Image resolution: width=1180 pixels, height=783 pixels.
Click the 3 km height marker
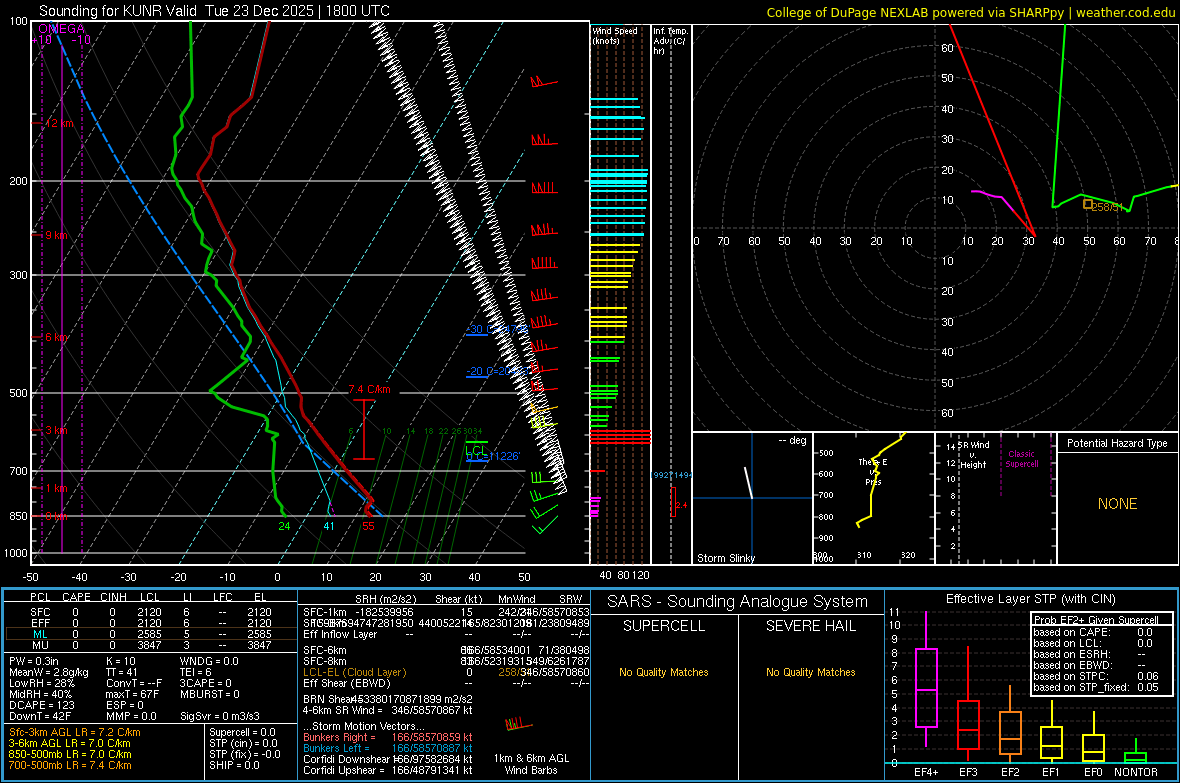coord(56,430)
